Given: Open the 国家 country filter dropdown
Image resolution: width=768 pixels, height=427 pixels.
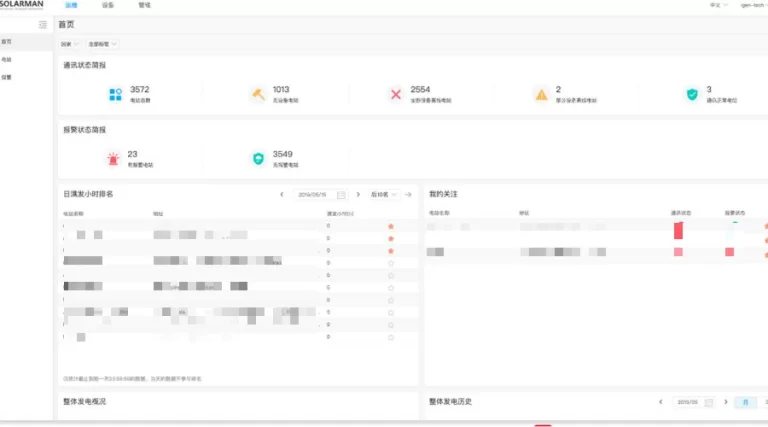Looking at the screenshot, I should click(70, 44).
